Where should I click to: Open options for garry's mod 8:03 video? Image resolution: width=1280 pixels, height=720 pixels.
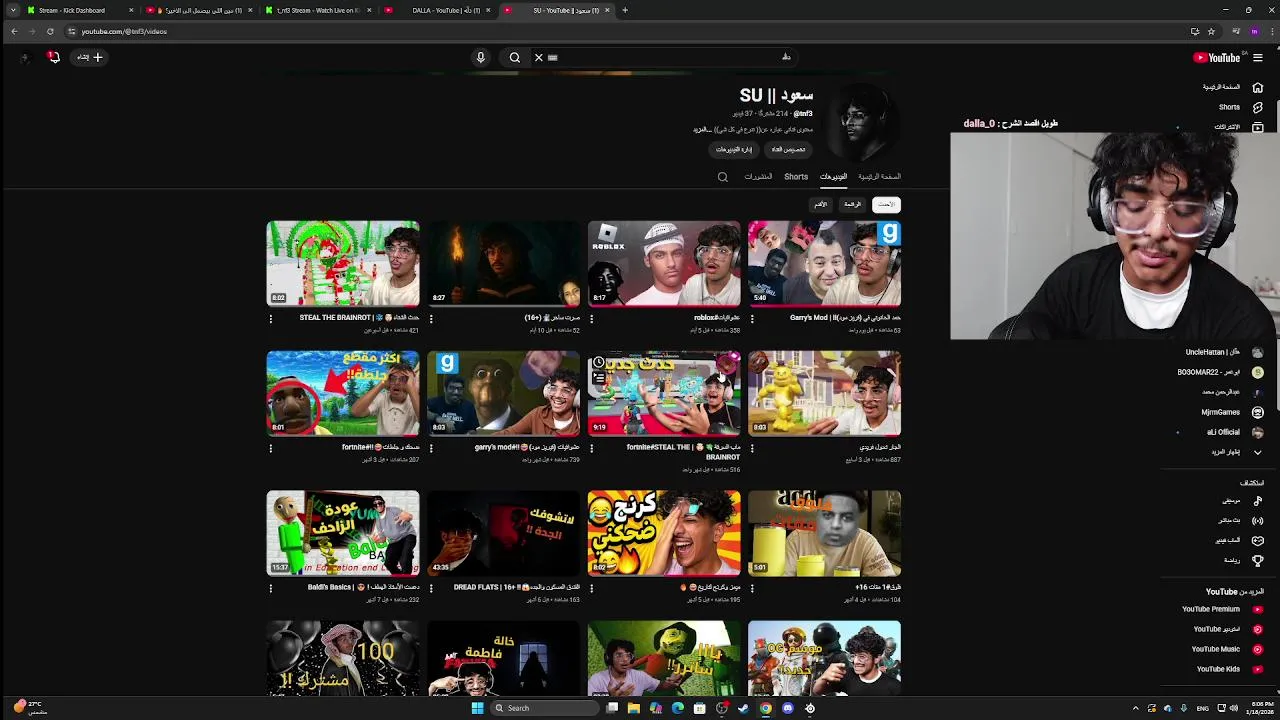click(431, 449)
